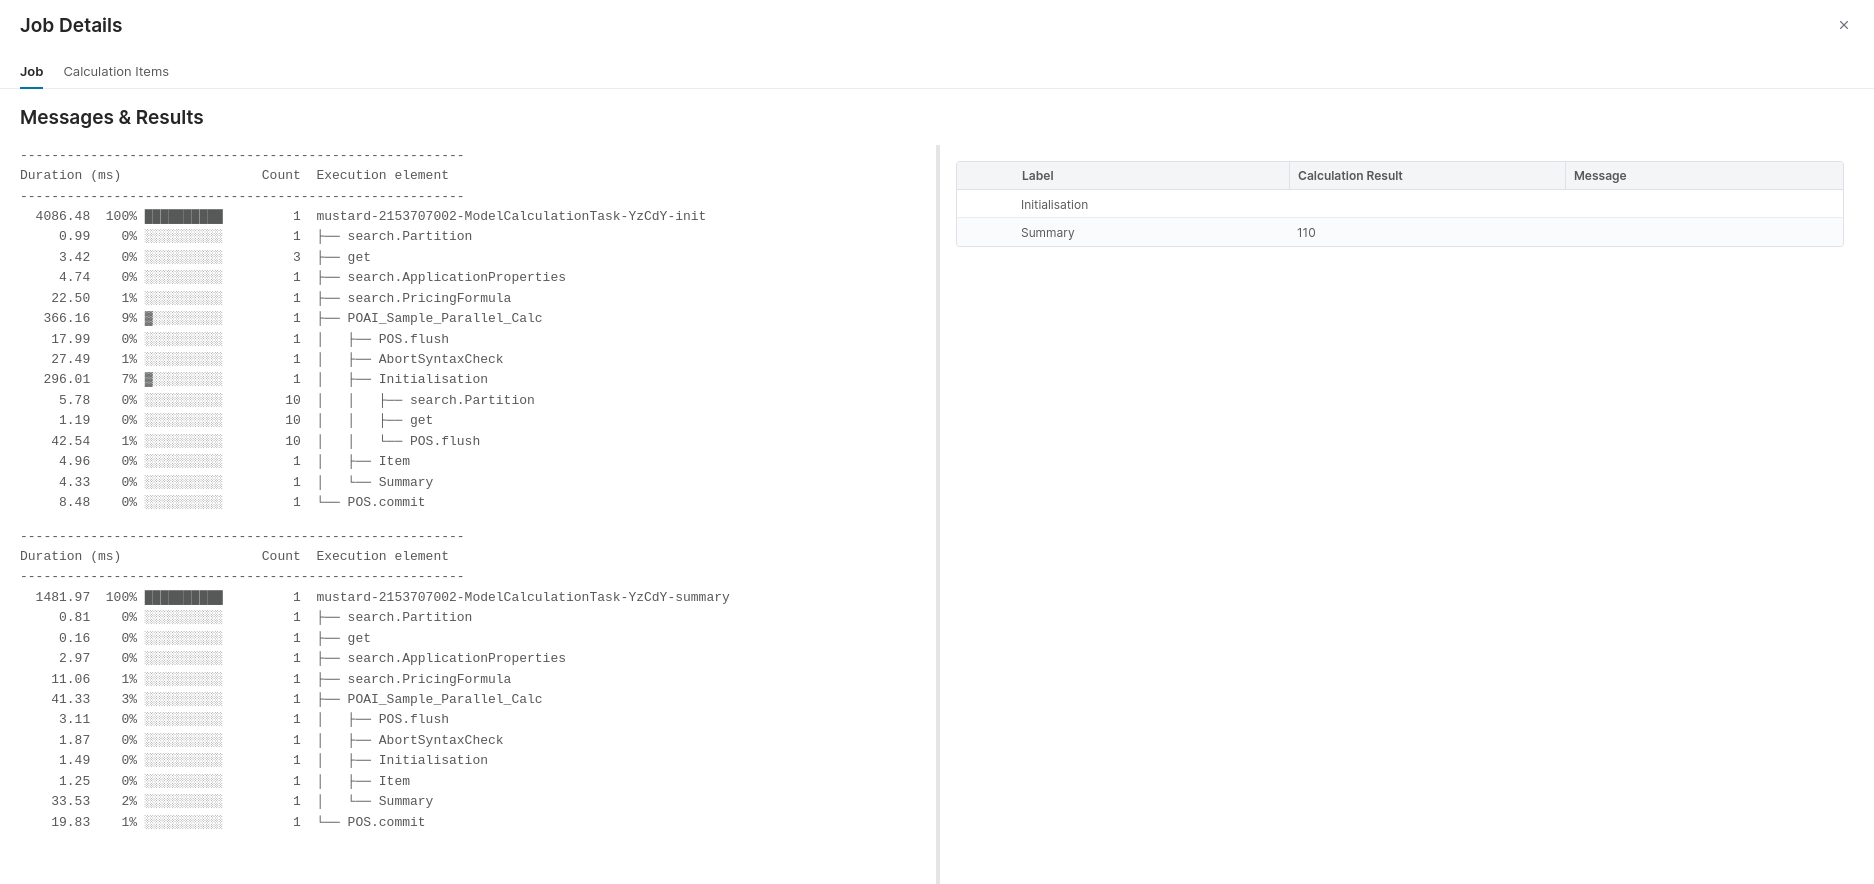Click the Message column header
Screen dimensions: 1874x884
pyautogui.click(x=1599, y=176)
